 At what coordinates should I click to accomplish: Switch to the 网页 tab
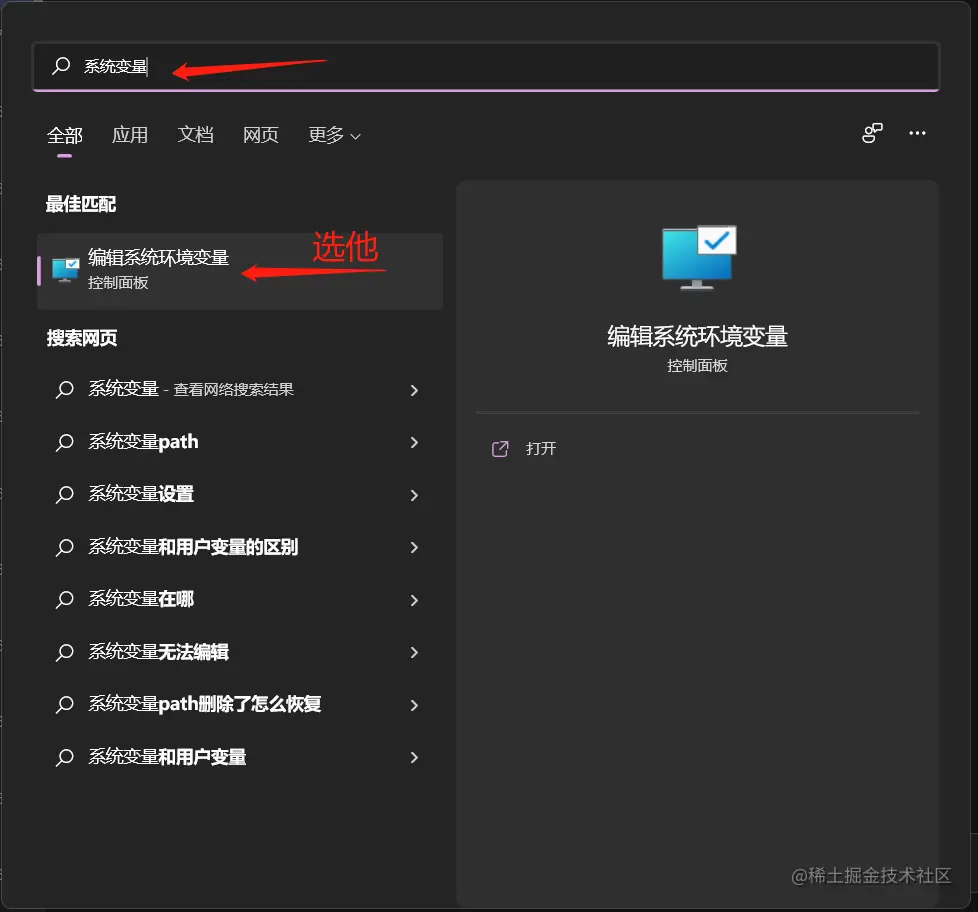click(261, 135)
